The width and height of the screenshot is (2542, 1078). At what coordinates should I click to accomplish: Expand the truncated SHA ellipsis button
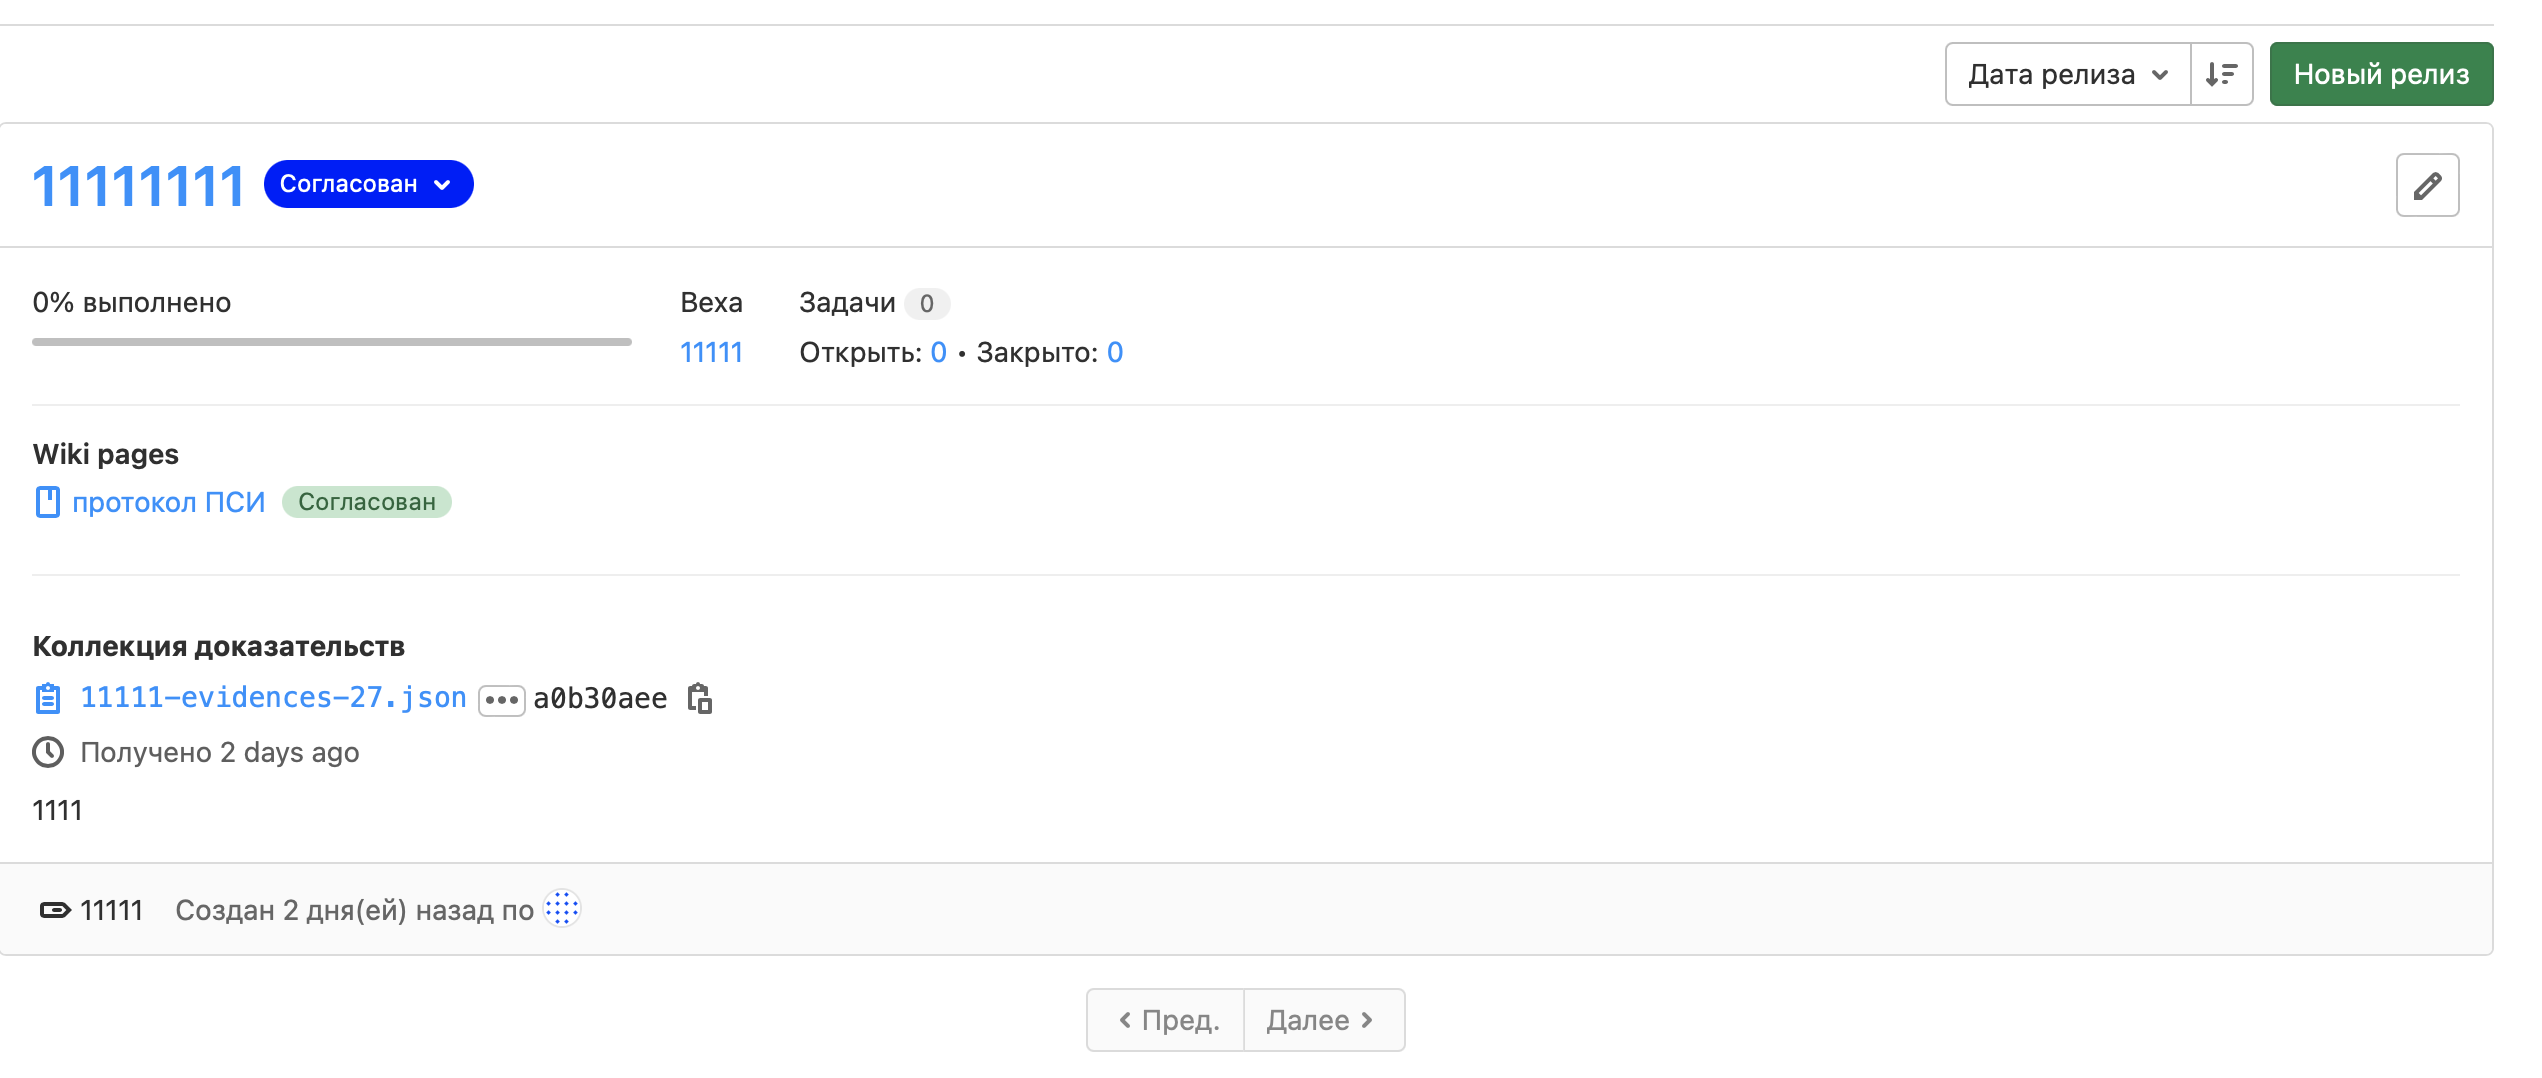[x=501, y=700]
